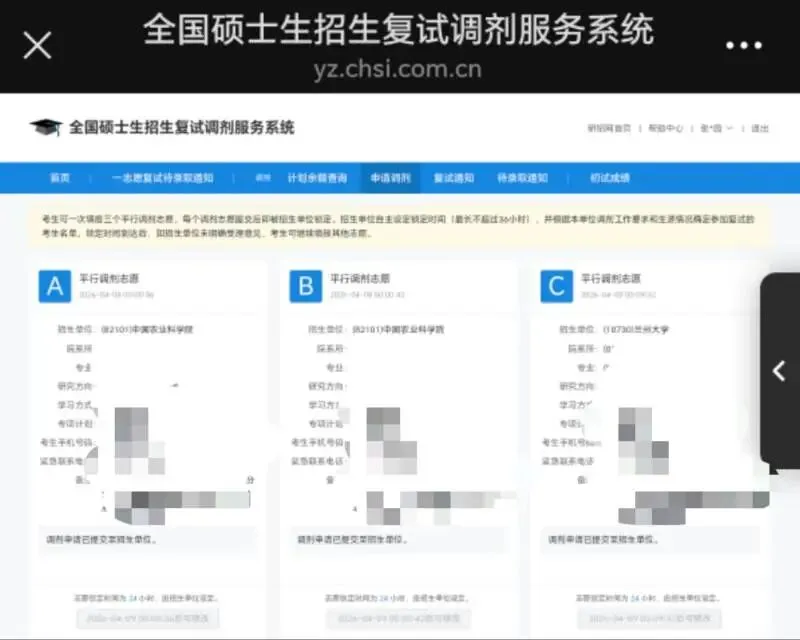Open 一志愿复试待录取通知 menu item

point(162,178)
